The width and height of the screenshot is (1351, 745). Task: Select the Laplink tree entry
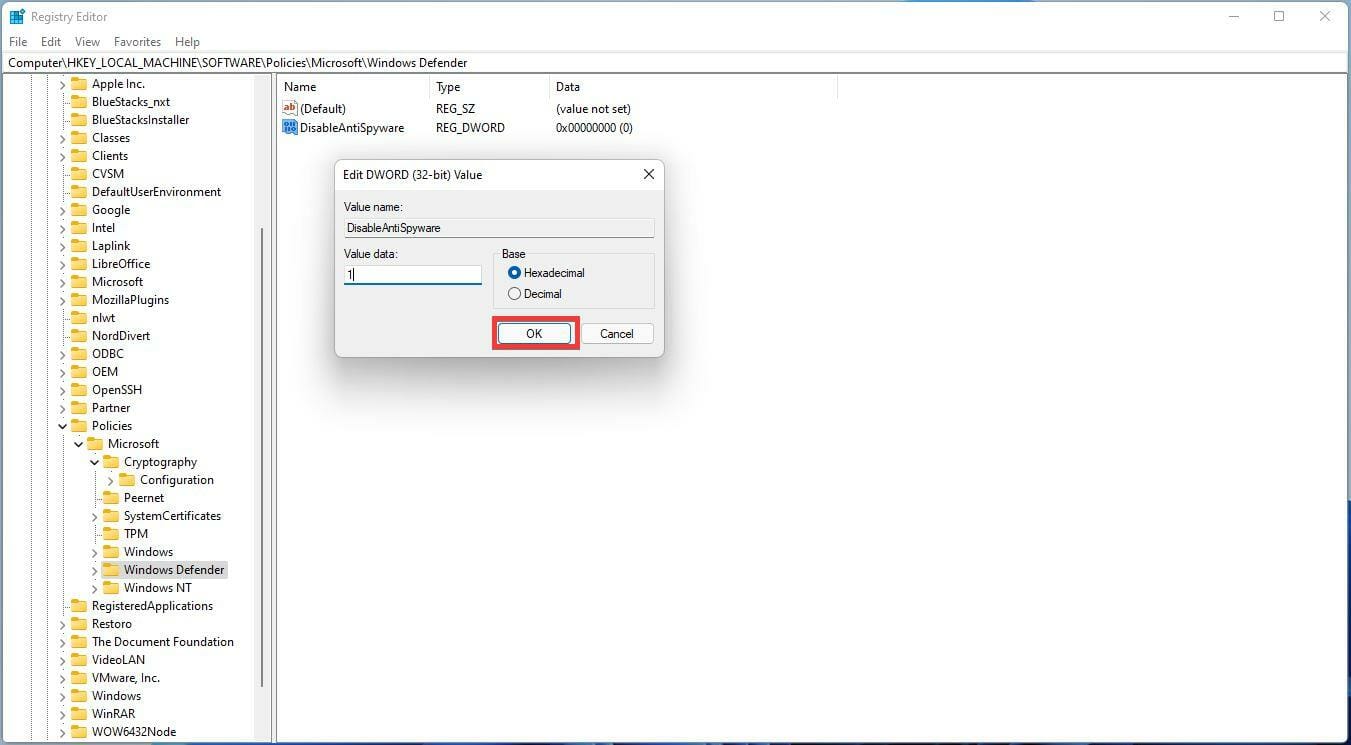point(111,246)
